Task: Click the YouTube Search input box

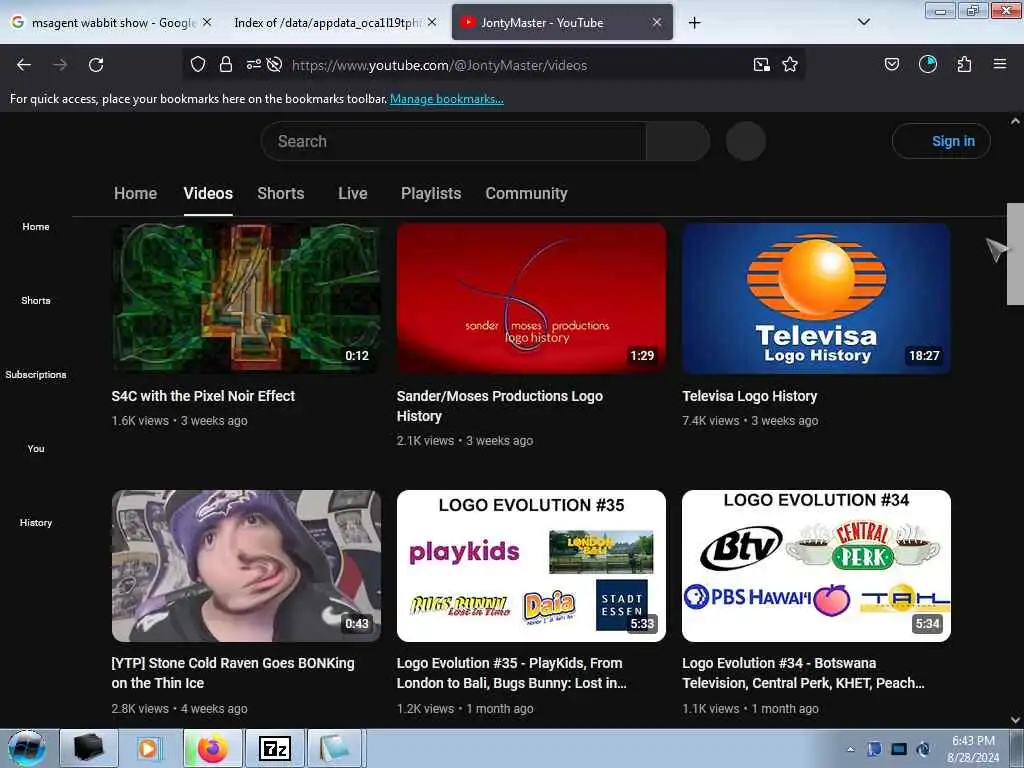Action: 454,141
